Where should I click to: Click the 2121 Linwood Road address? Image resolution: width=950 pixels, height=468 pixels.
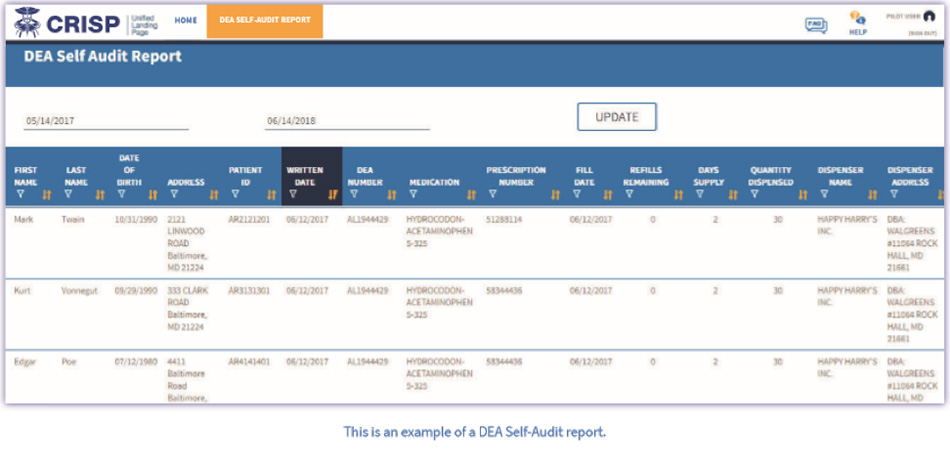point(187,243)
